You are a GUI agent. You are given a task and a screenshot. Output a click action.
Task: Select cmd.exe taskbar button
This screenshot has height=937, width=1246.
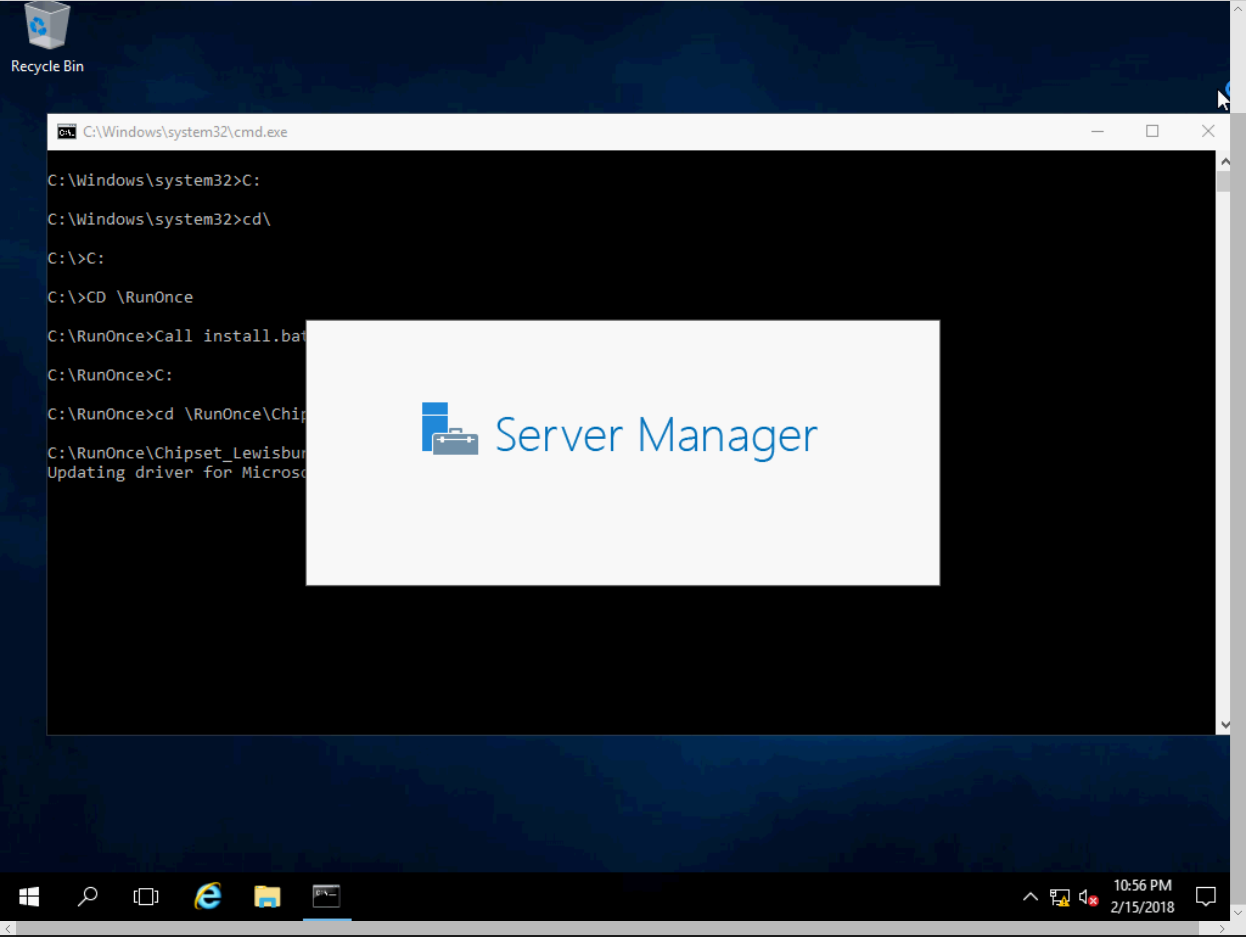[326, 896]
